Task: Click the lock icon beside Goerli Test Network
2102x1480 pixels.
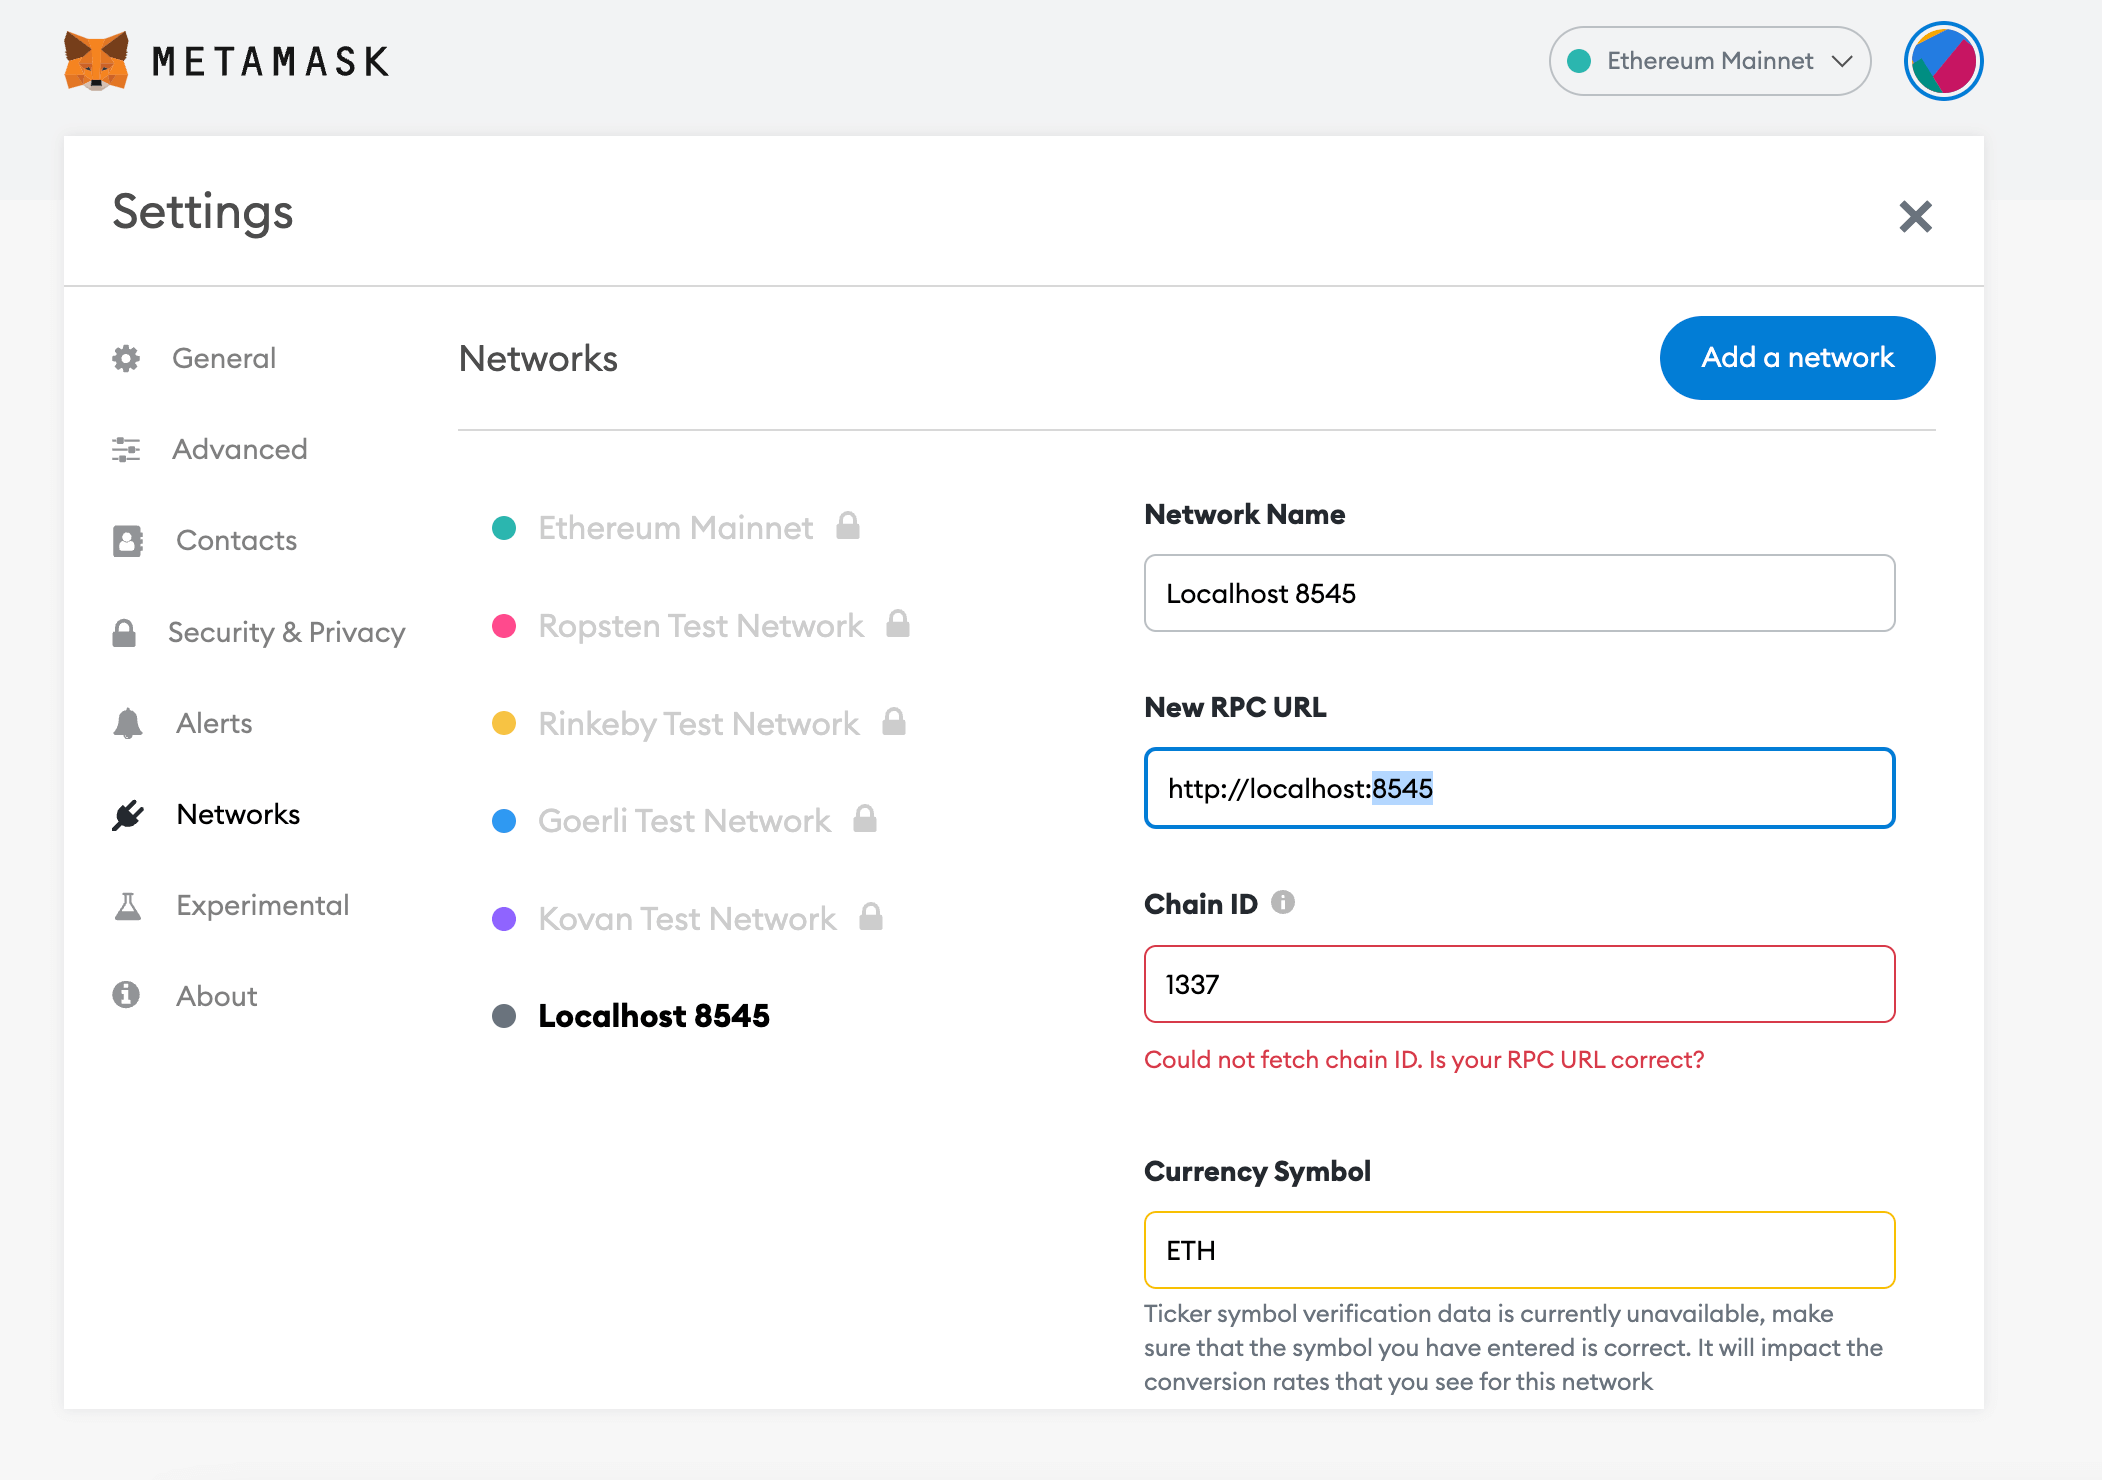Action: click(865, 819)
